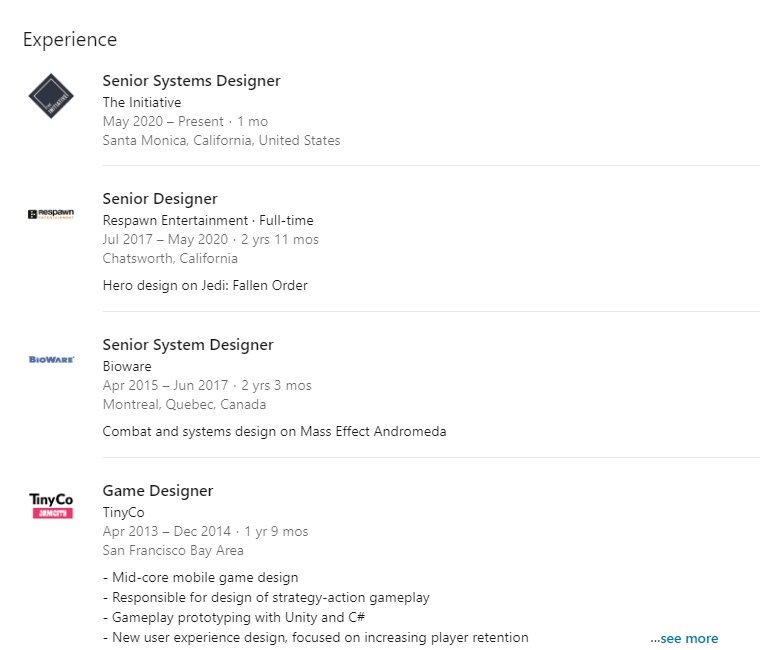Screen dimensions: 760x650
Task: Select the Senior System Designer title
Action: (x=188, y=345)
